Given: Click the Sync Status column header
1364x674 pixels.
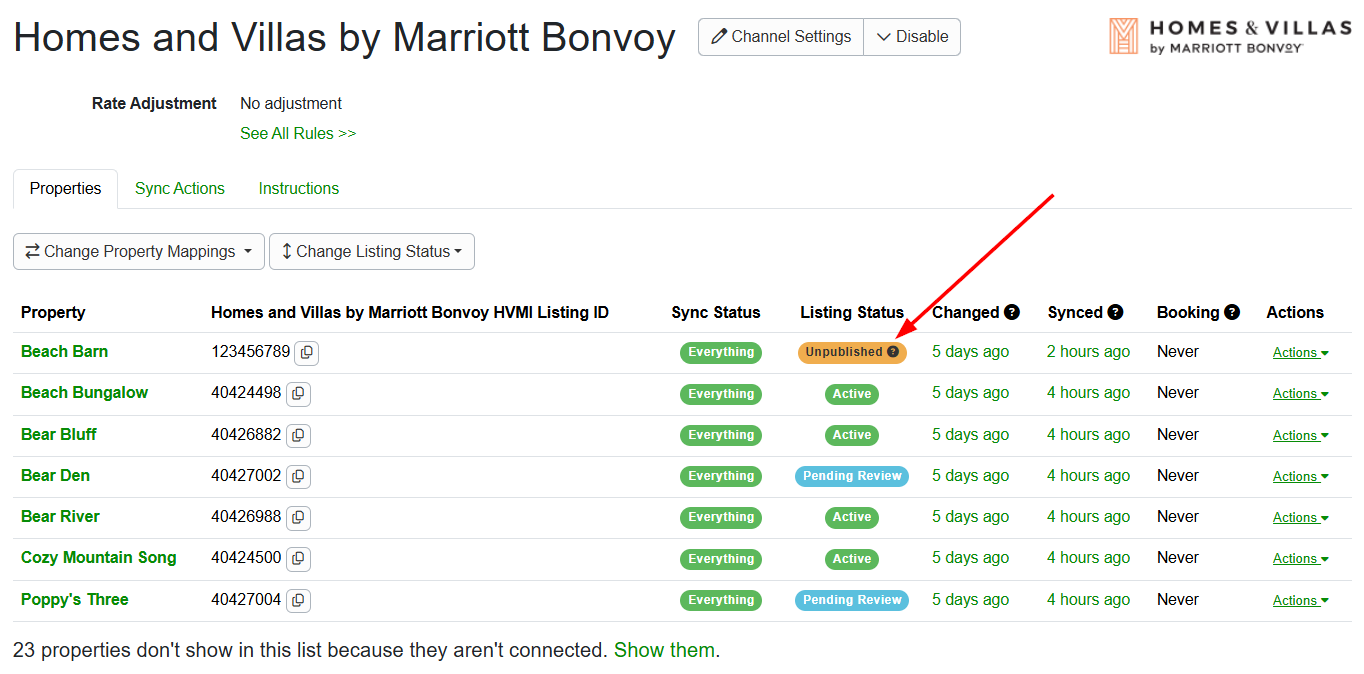Looking at the screenshot, I should click(x=716, y=312).
